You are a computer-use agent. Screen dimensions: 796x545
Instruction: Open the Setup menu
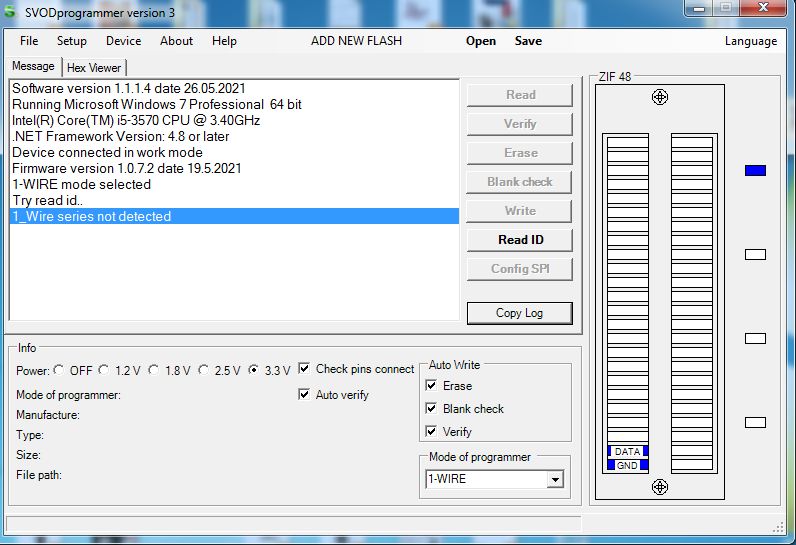click(72, 41)
